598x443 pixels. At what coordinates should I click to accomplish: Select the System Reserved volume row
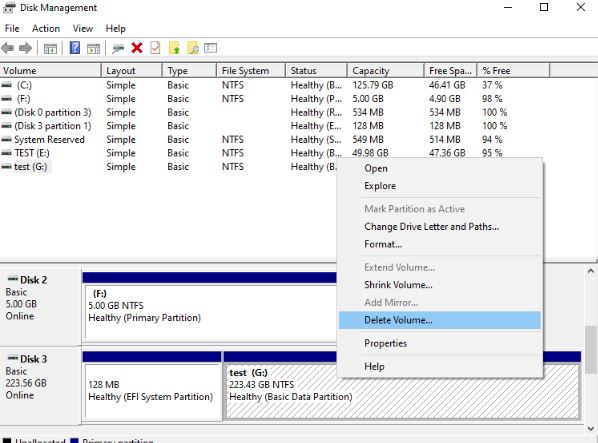click(x=275, y=140)
